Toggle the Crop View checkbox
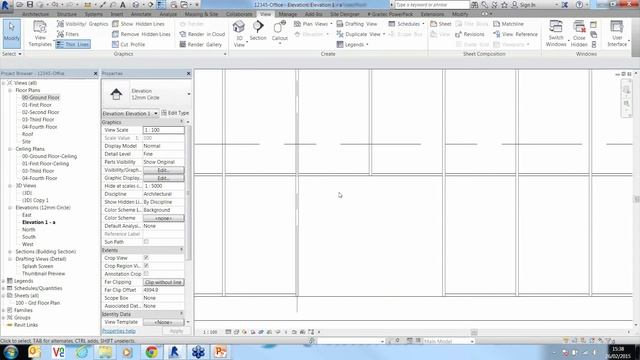The width and height of the screenshot is (640, 360). pyautogui.click(x=146, y=258)
